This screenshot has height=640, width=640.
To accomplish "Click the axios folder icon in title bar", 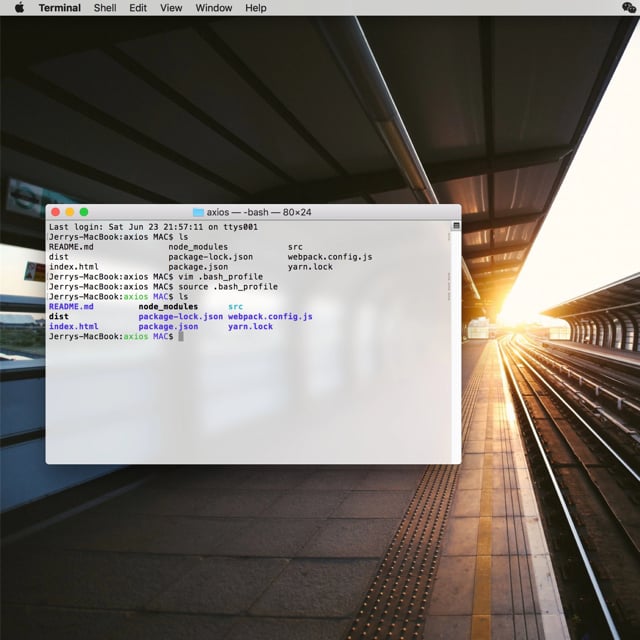I will pyautogui.click(x=198, y=212).
